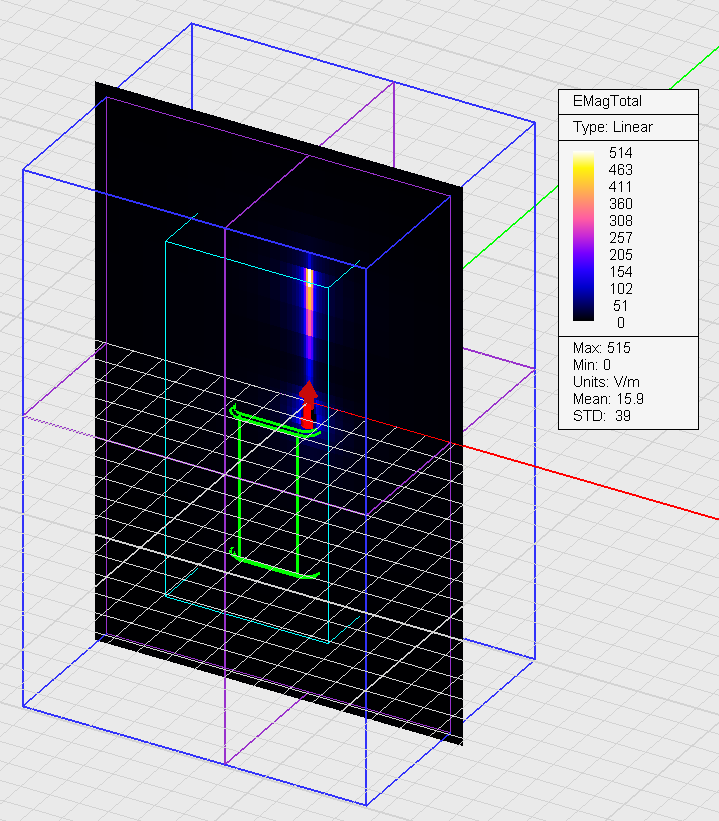Viewport: 719px width, 821px height.
Task: Click the Units: V/m label
Action: click(607, 382)
